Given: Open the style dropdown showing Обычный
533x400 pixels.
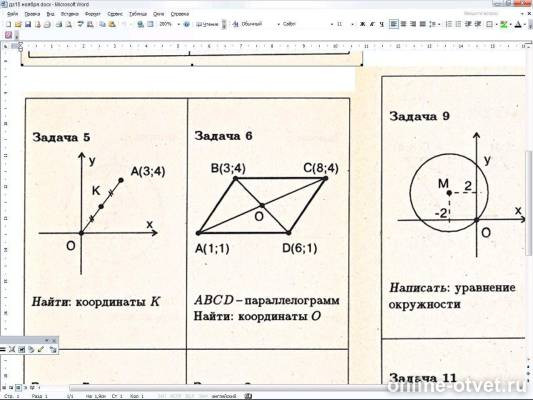Looking at the screenshot, I should click(279, 24).
